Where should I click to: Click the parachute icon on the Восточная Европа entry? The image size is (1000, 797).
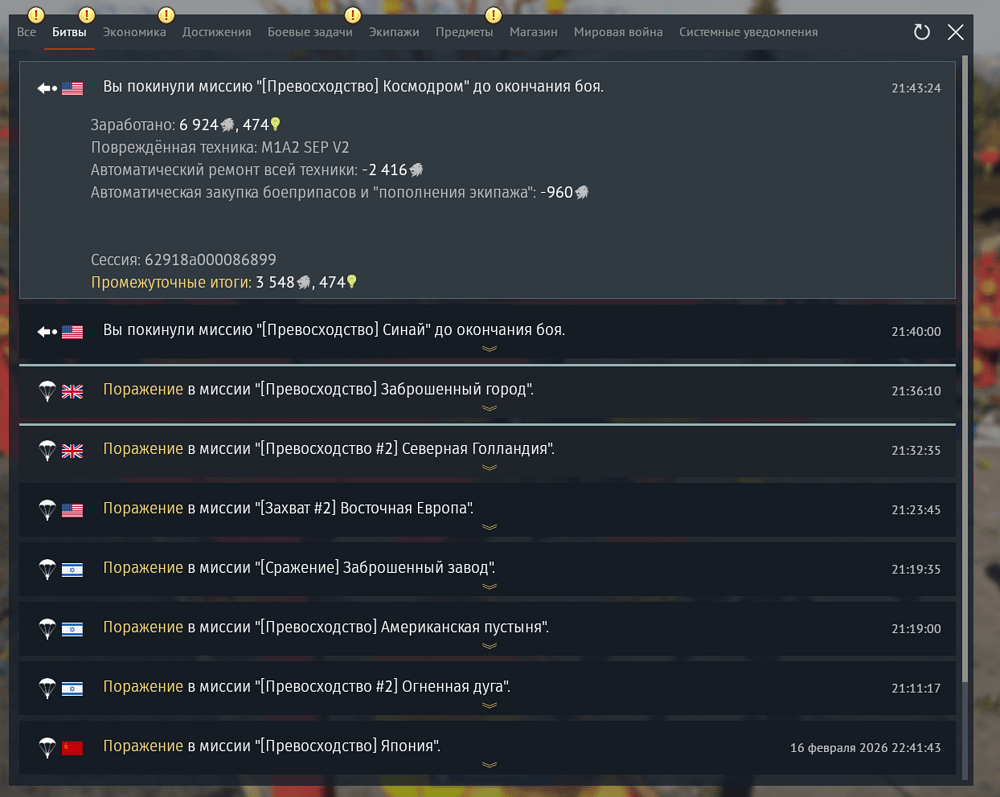click(47, 509)
